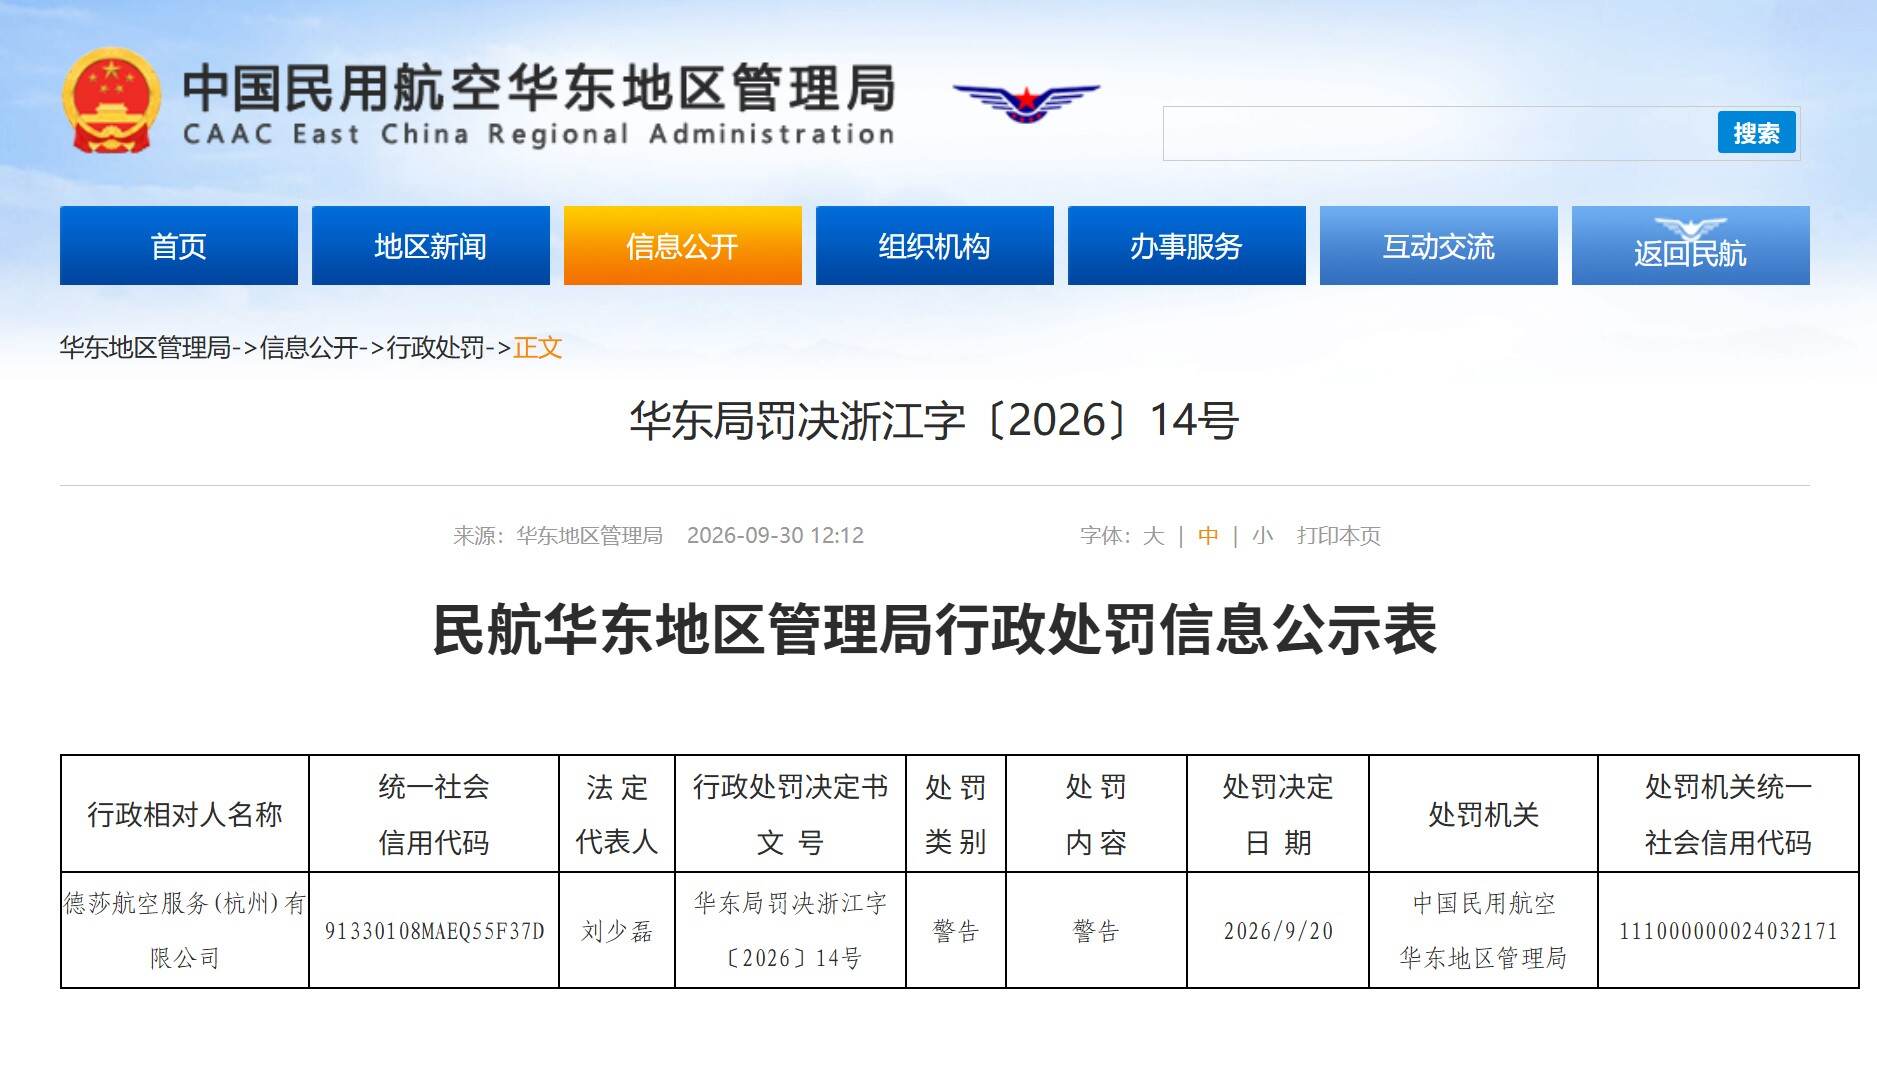Image resolution: width=1877 pixels, height=1072 pixels.
Task: Click credit code 91330108MAEQ55F37D
Action: tap(434, 931)
